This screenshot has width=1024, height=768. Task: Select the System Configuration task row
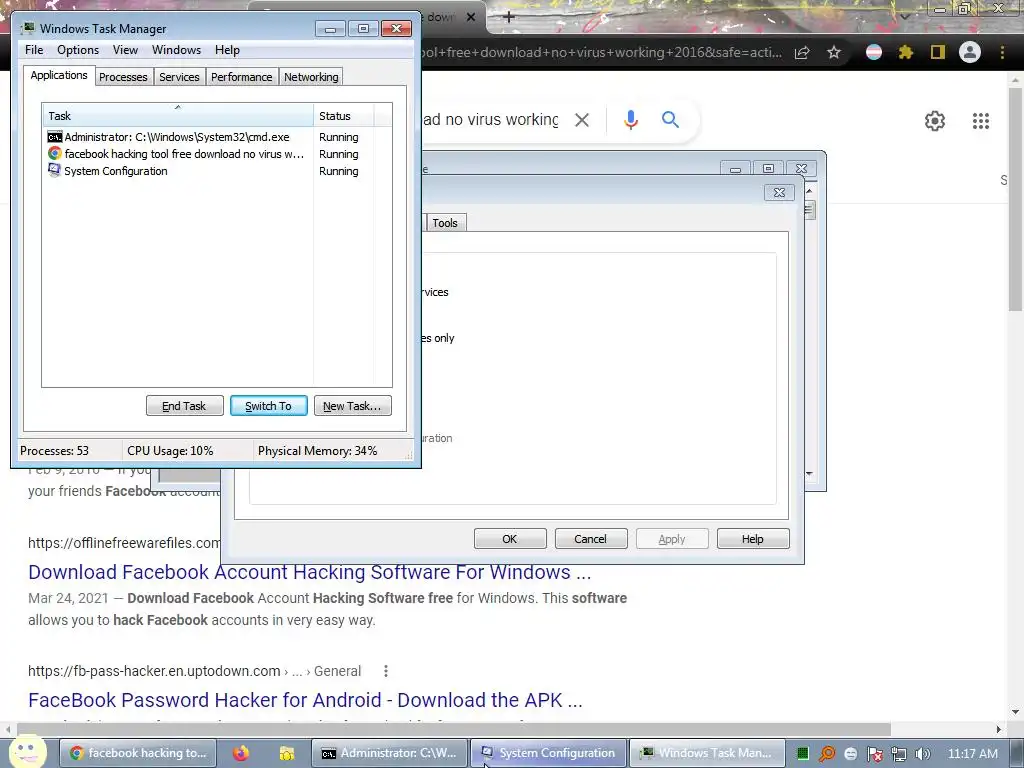216,171
